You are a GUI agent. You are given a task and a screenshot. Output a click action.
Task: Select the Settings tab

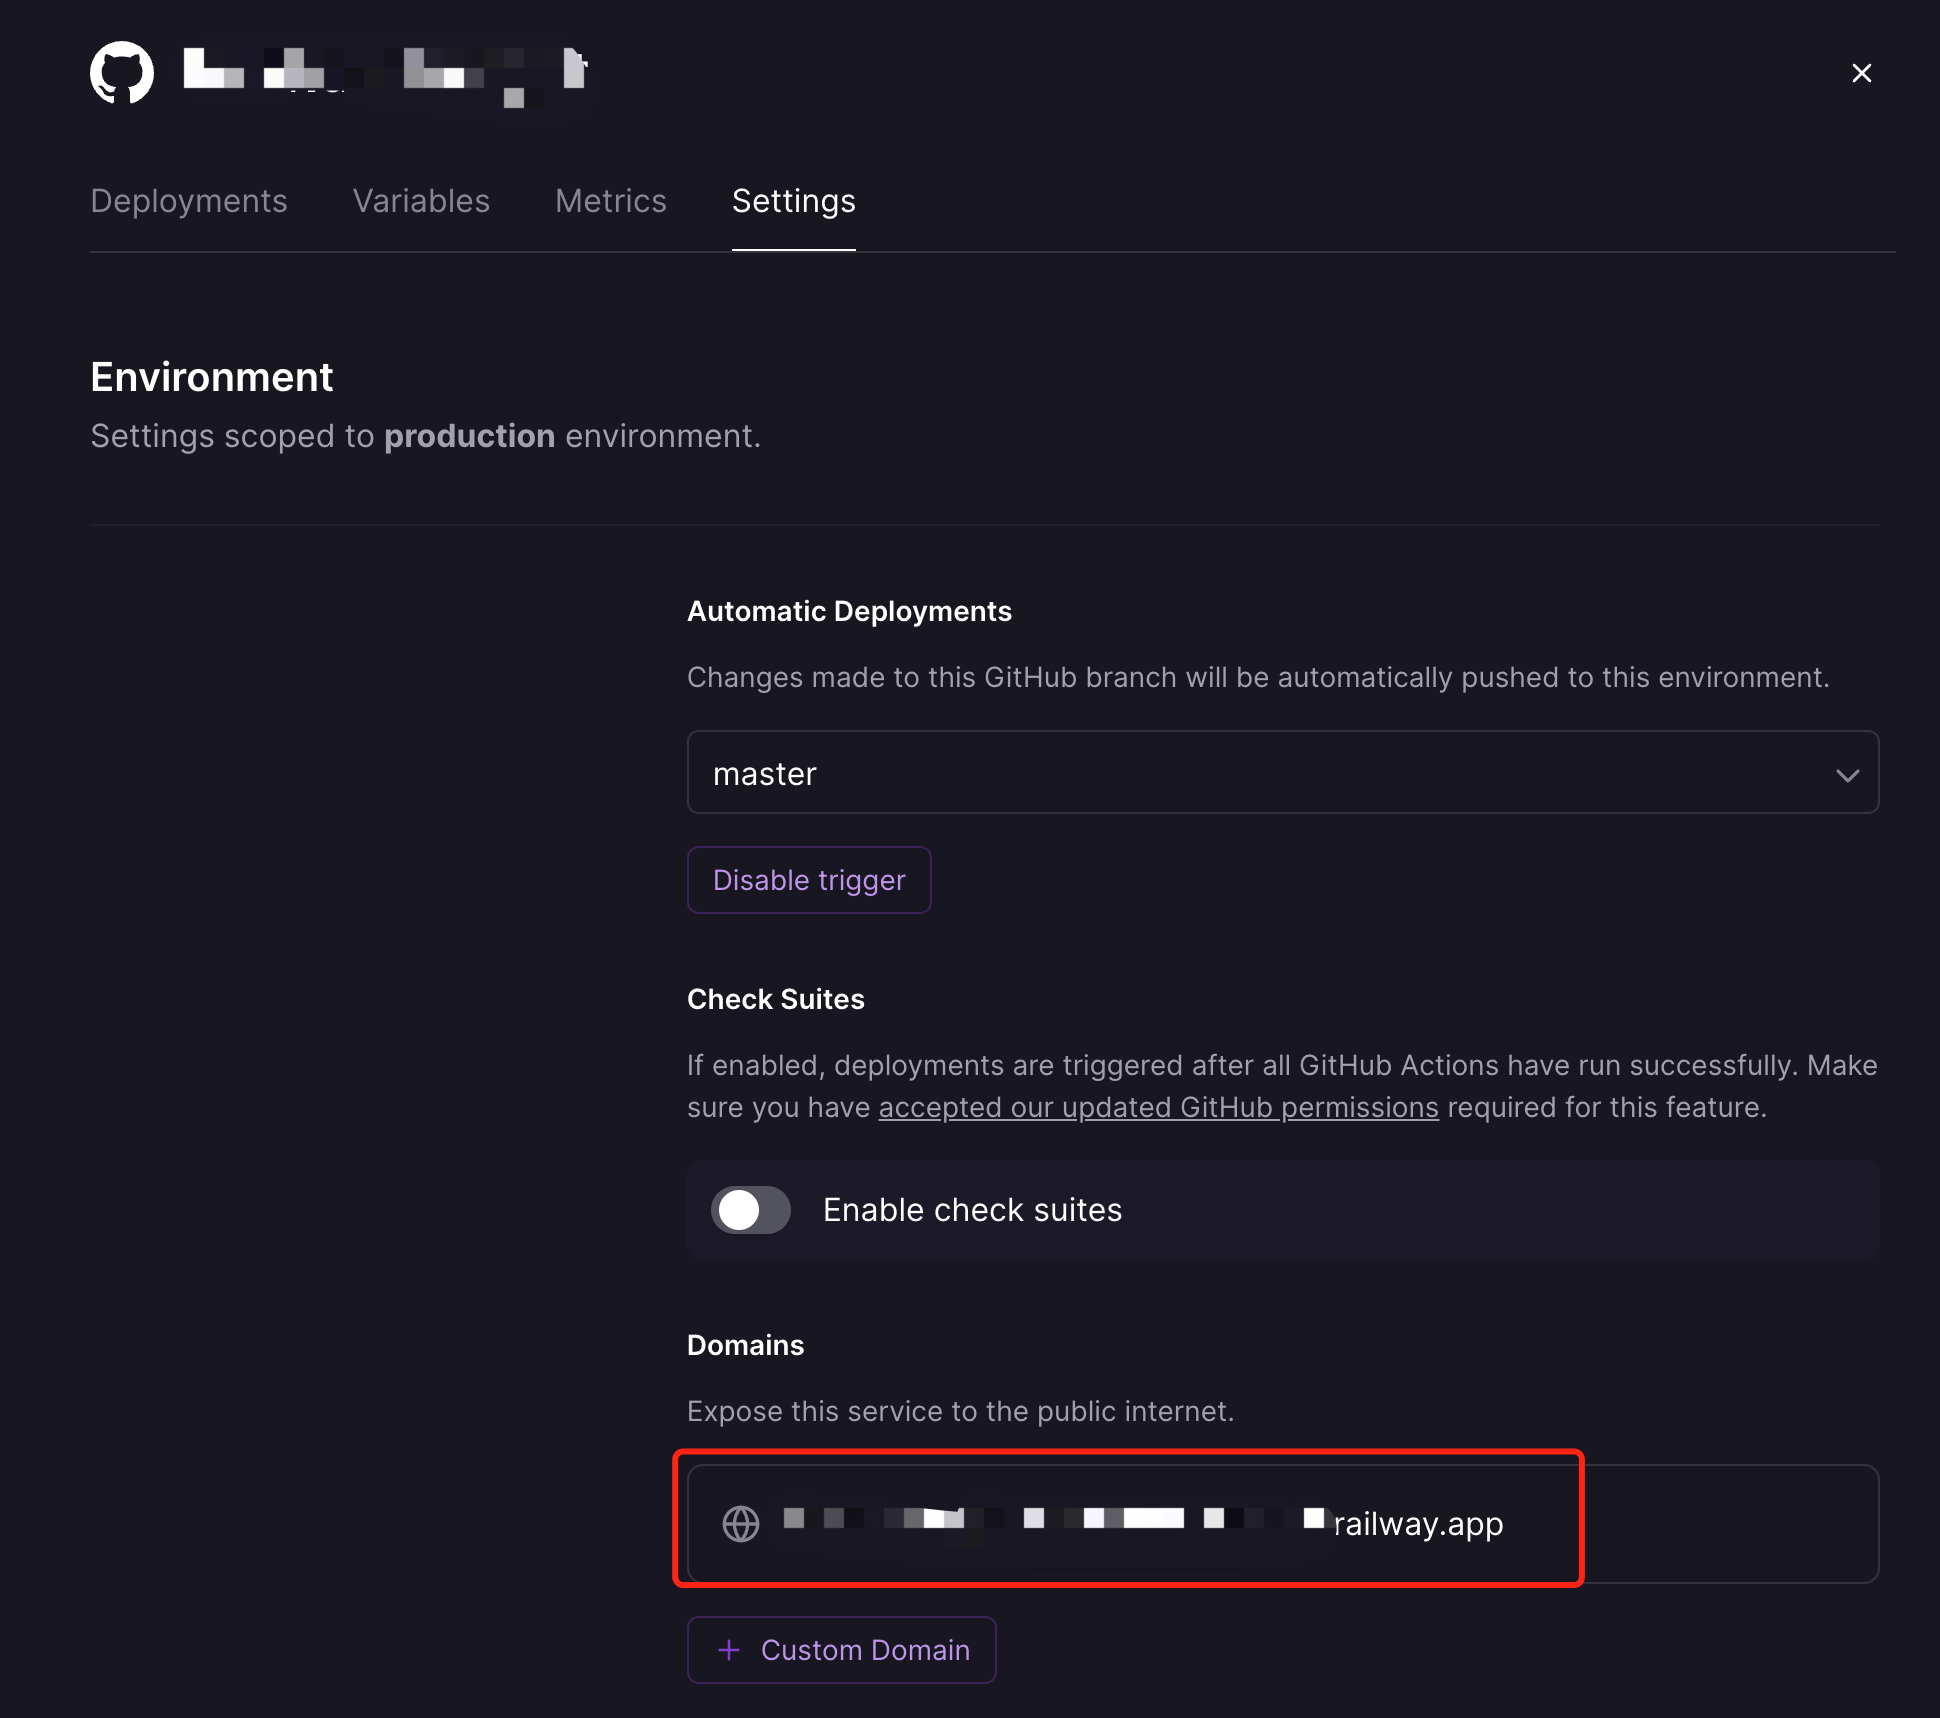click(794, 201)
